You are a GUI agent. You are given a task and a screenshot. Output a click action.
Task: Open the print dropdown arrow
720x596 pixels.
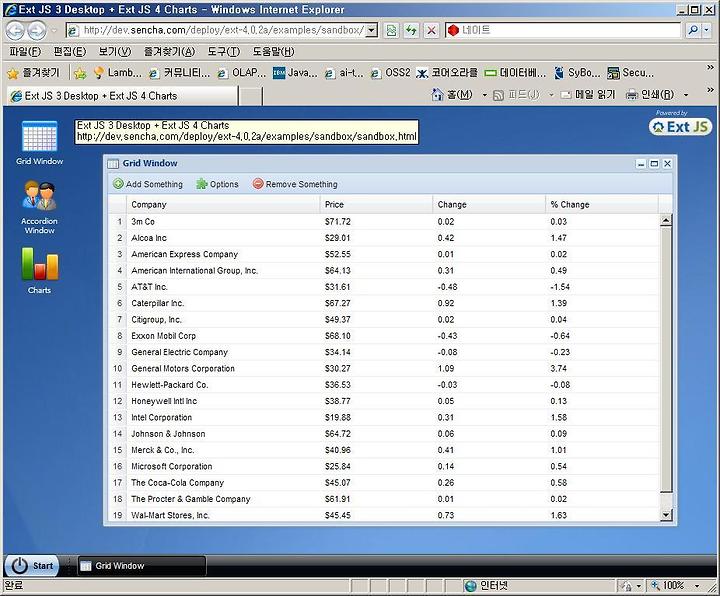coord(686,95)
